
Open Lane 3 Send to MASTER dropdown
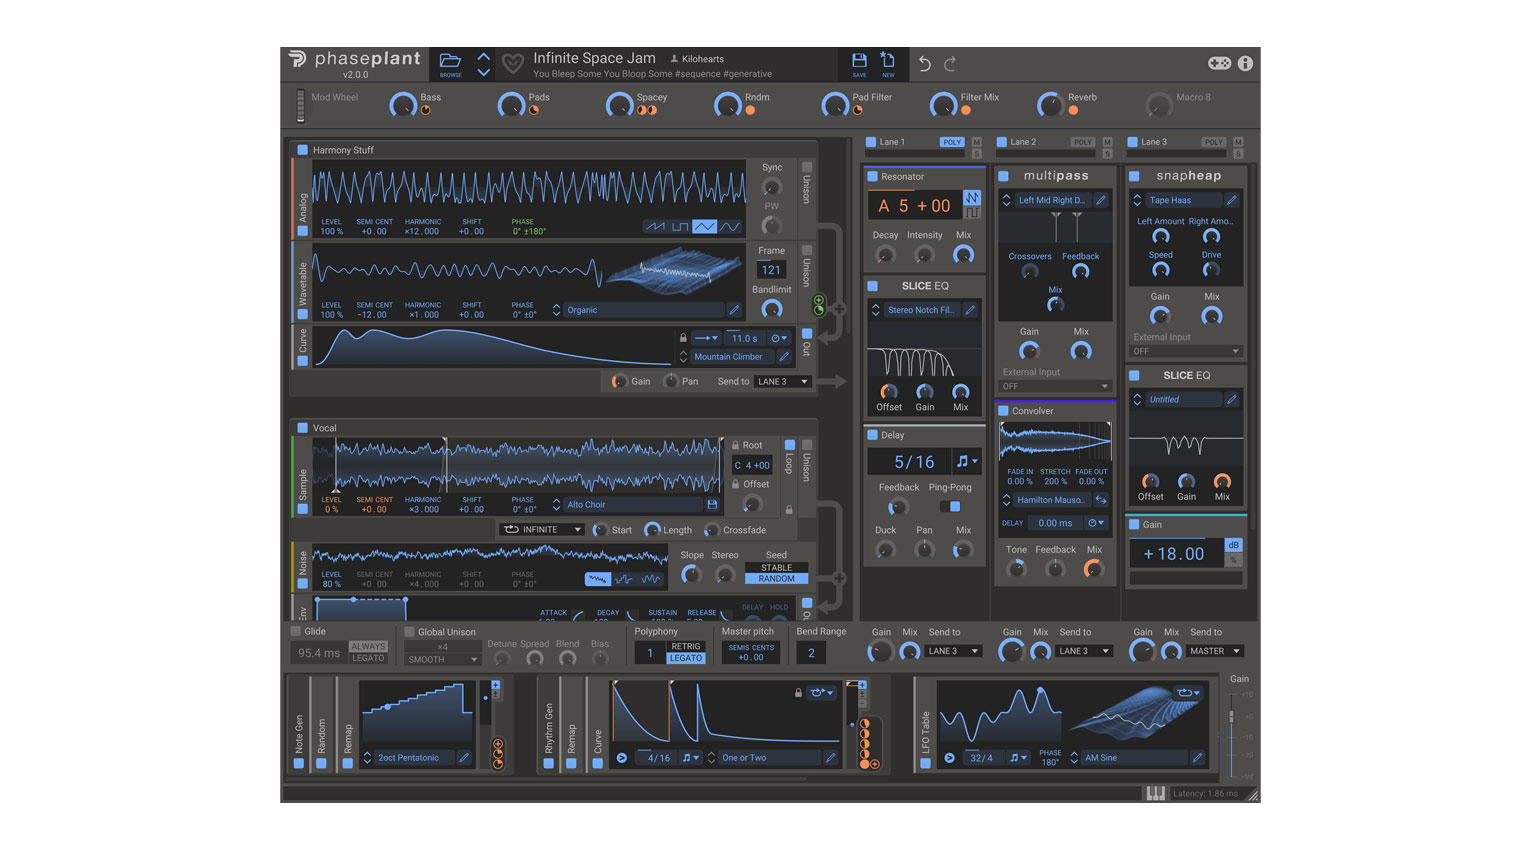tap(1214, 651)
